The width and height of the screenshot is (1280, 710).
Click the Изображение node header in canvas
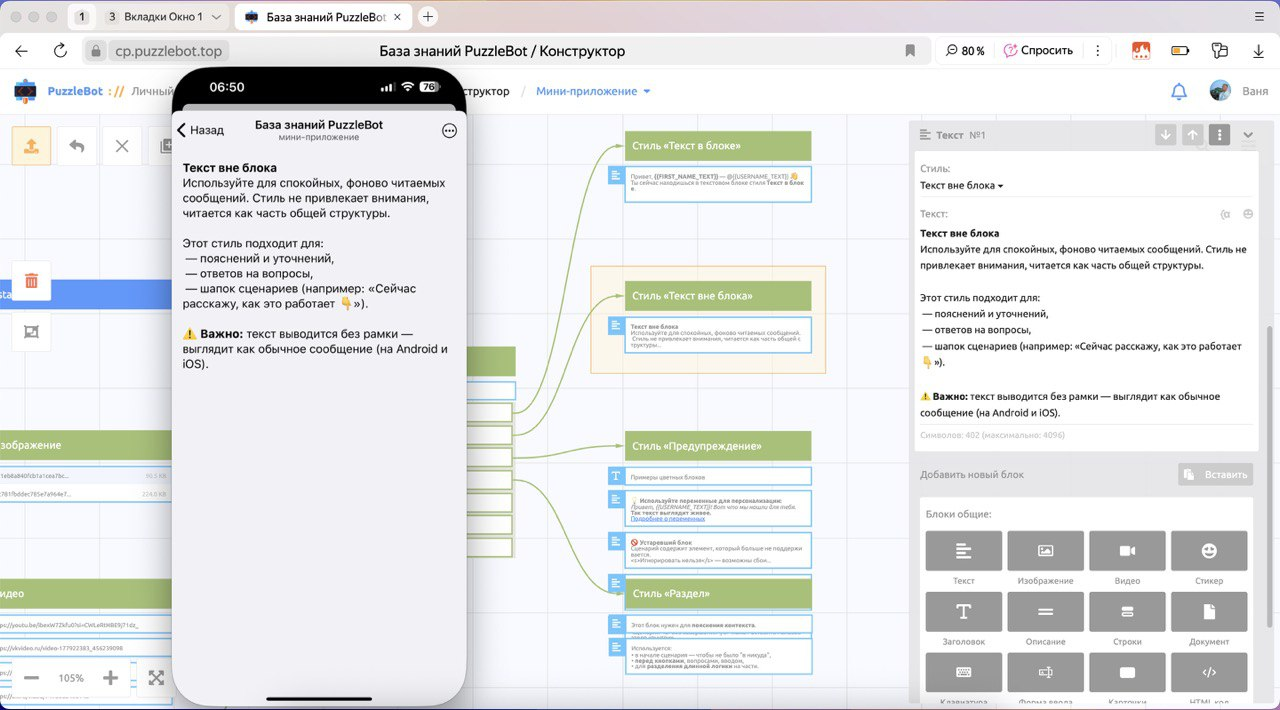[84, 445]
